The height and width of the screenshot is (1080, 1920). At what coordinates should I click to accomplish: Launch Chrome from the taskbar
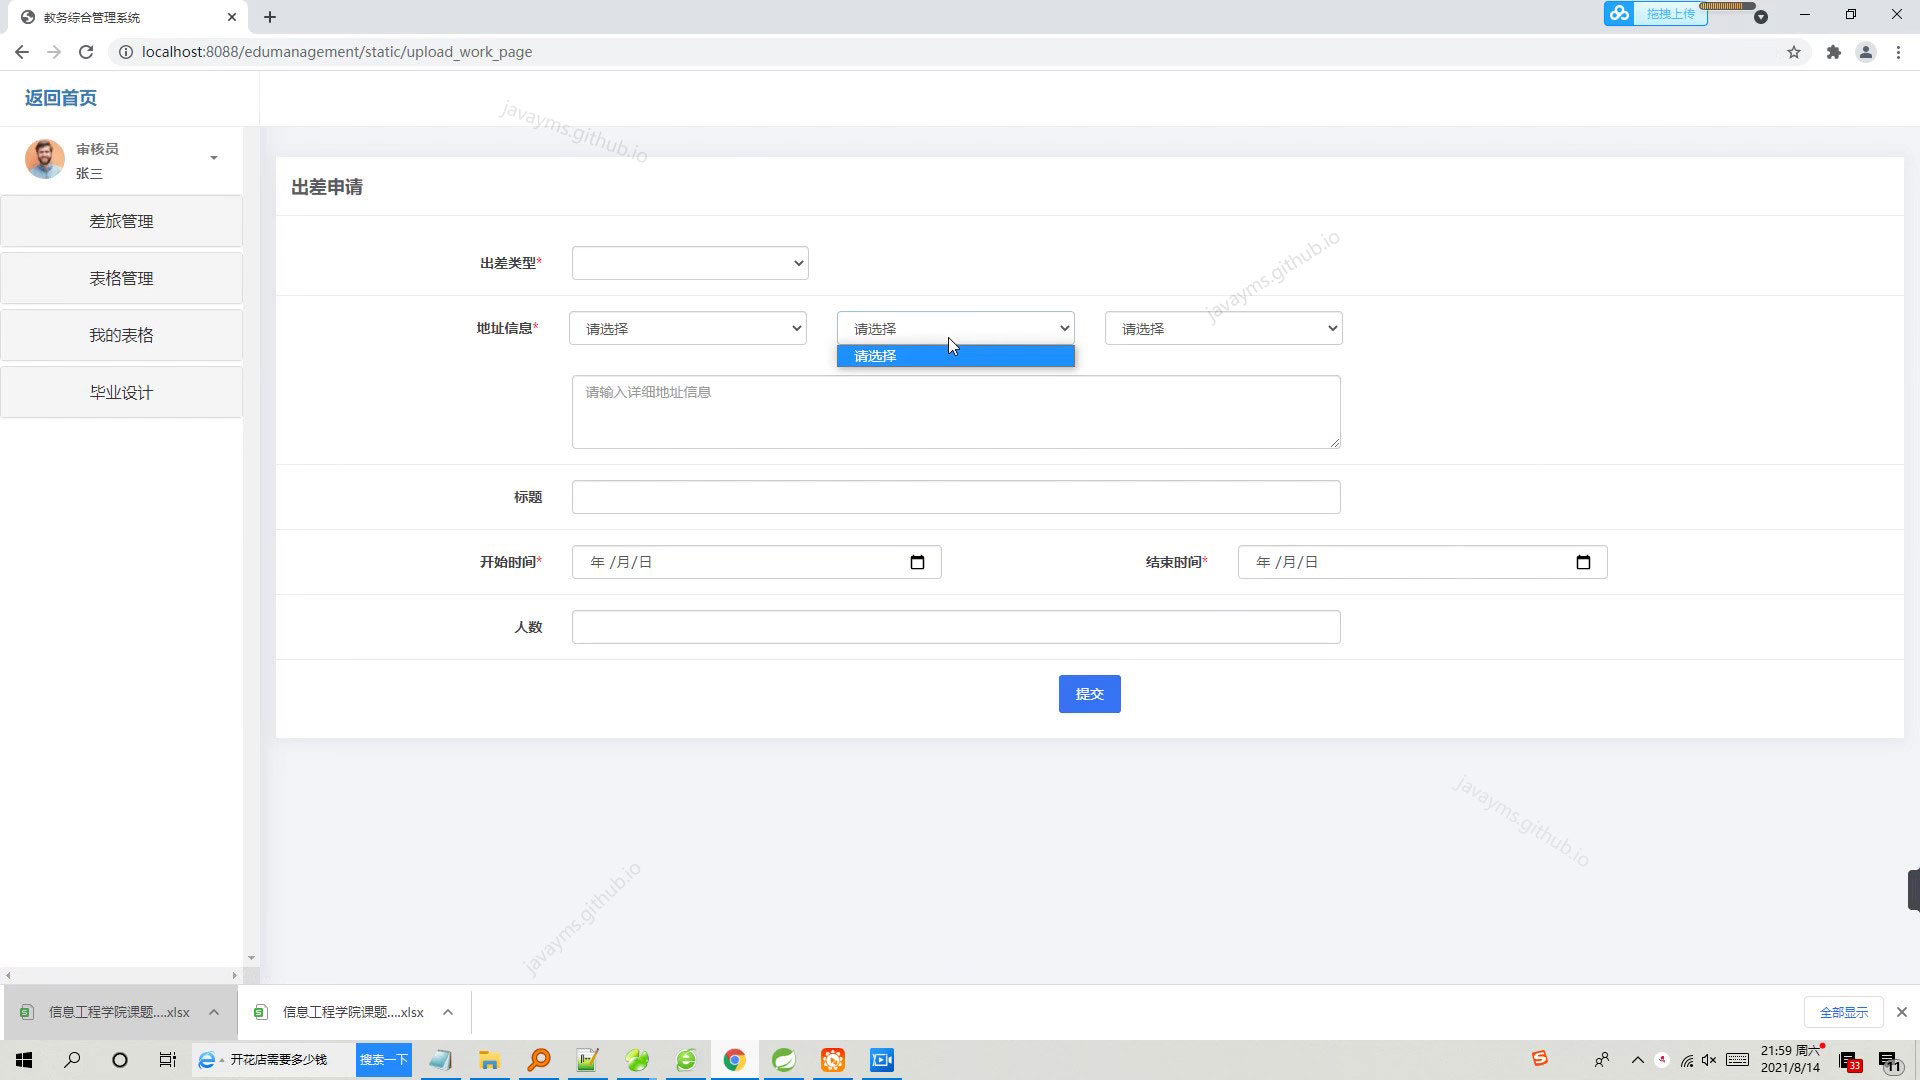(x=735, y=1059)
